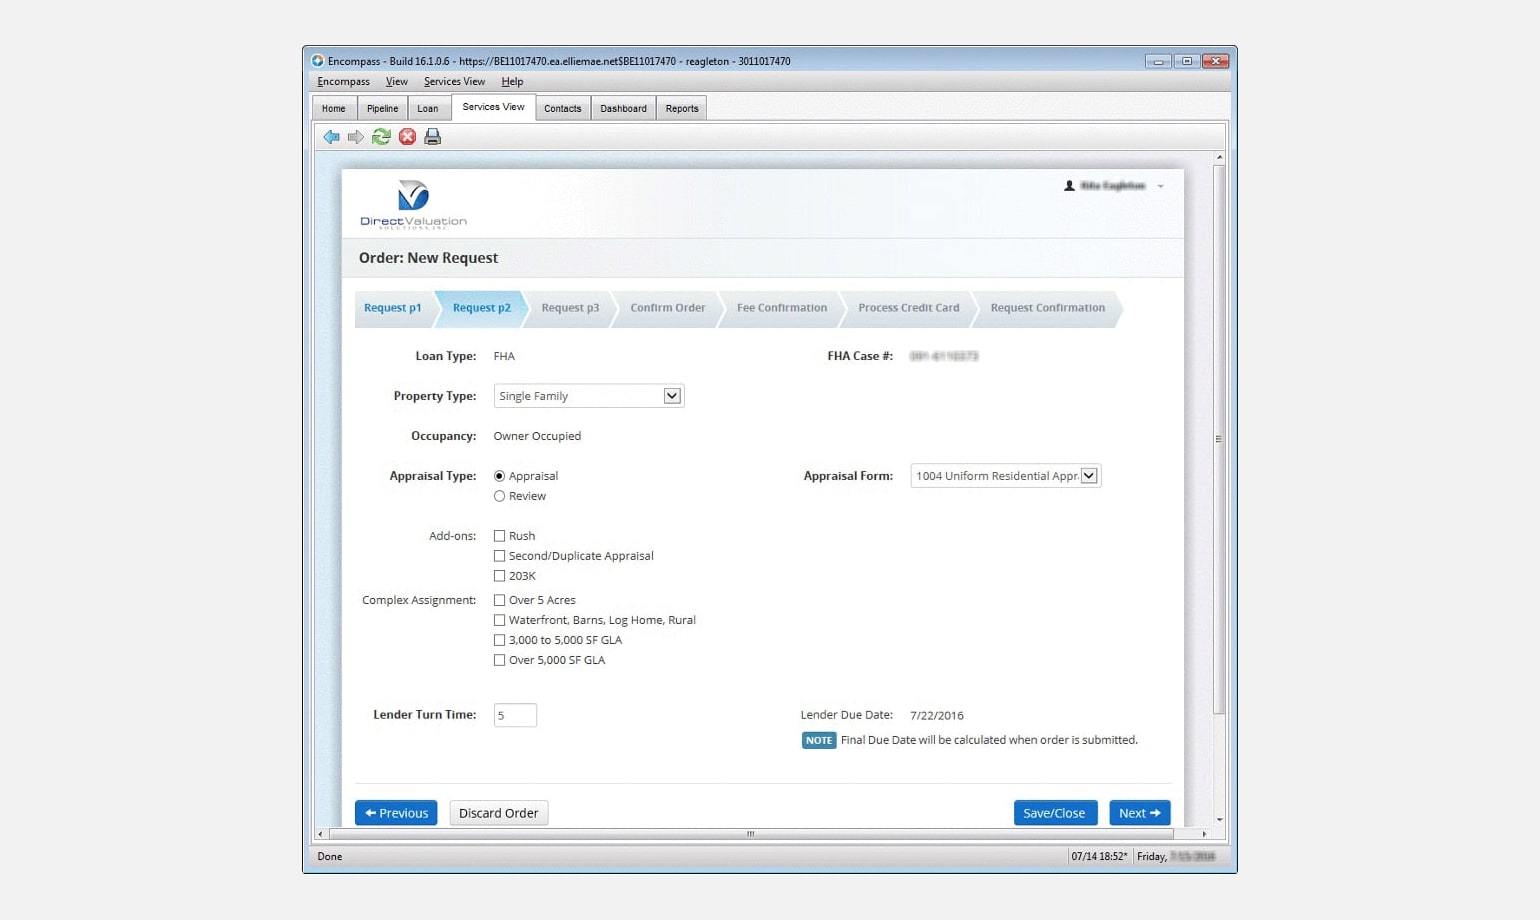
Task: Click the scroll left arrow
Action: (x=320, y=834)
